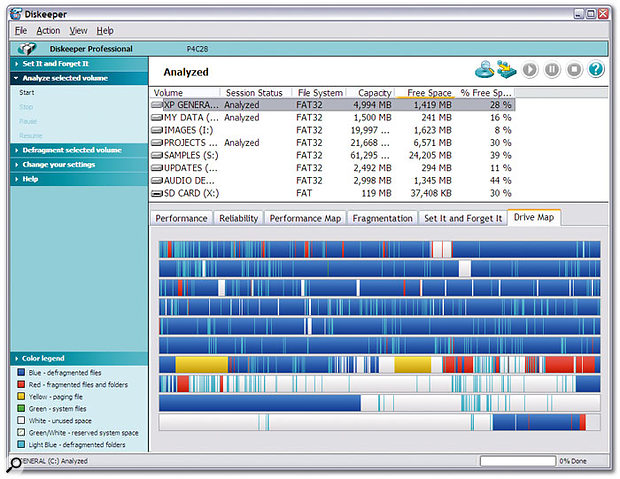The width and height of the screenshot is (620, 479).
Task: Click the Diskeeper Professional logo icon
Action: (x=27, y=49)
